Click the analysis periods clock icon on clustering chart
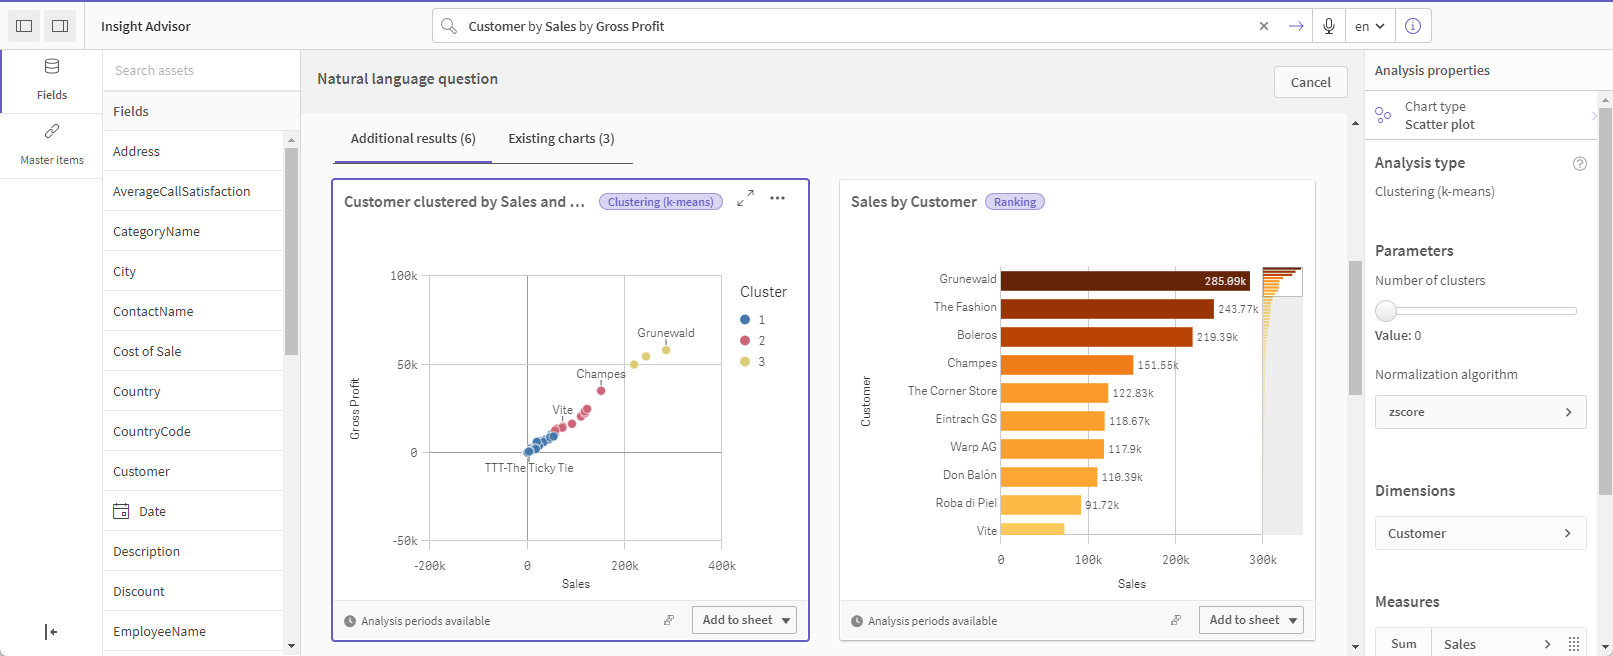 click(350, 621)
